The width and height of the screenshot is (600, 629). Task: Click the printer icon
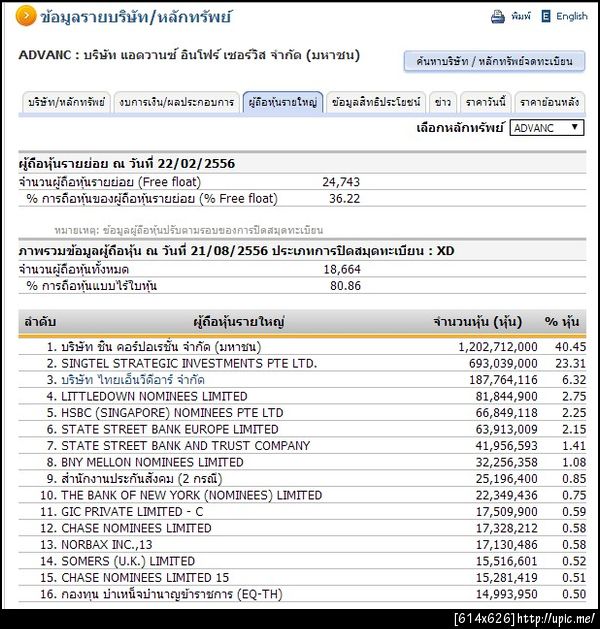(498, 16)
